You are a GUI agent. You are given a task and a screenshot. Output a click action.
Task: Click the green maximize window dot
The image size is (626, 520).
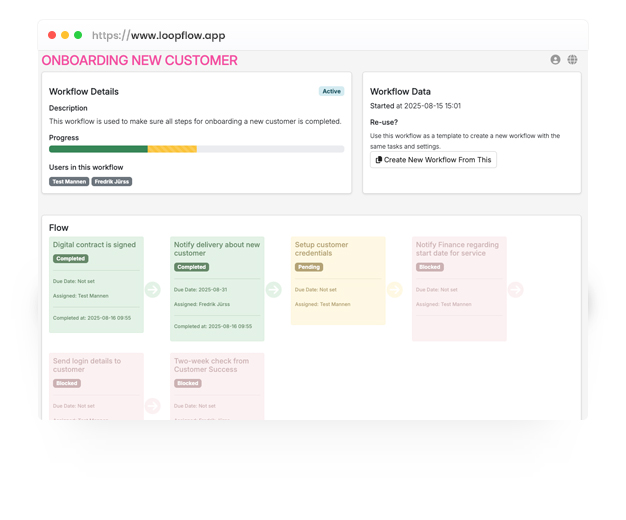78,35
